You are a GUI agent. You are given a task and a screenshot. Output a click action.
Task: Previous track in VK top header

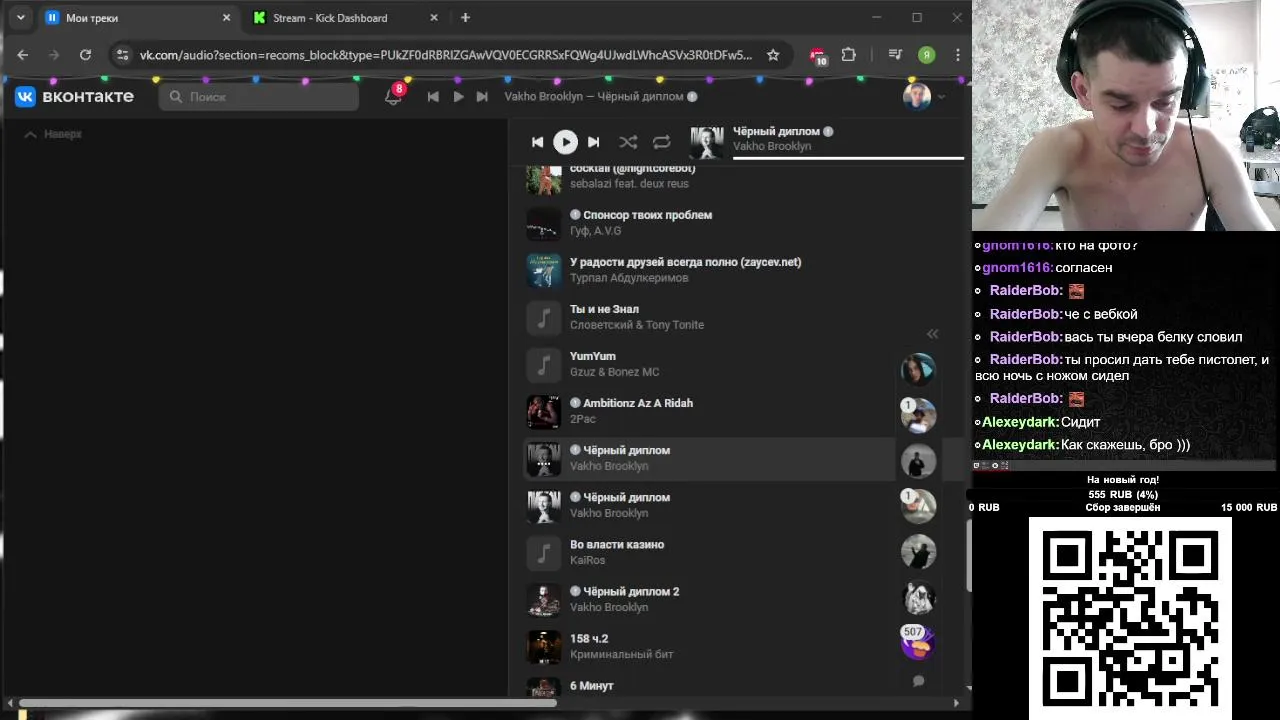point(433,97)
